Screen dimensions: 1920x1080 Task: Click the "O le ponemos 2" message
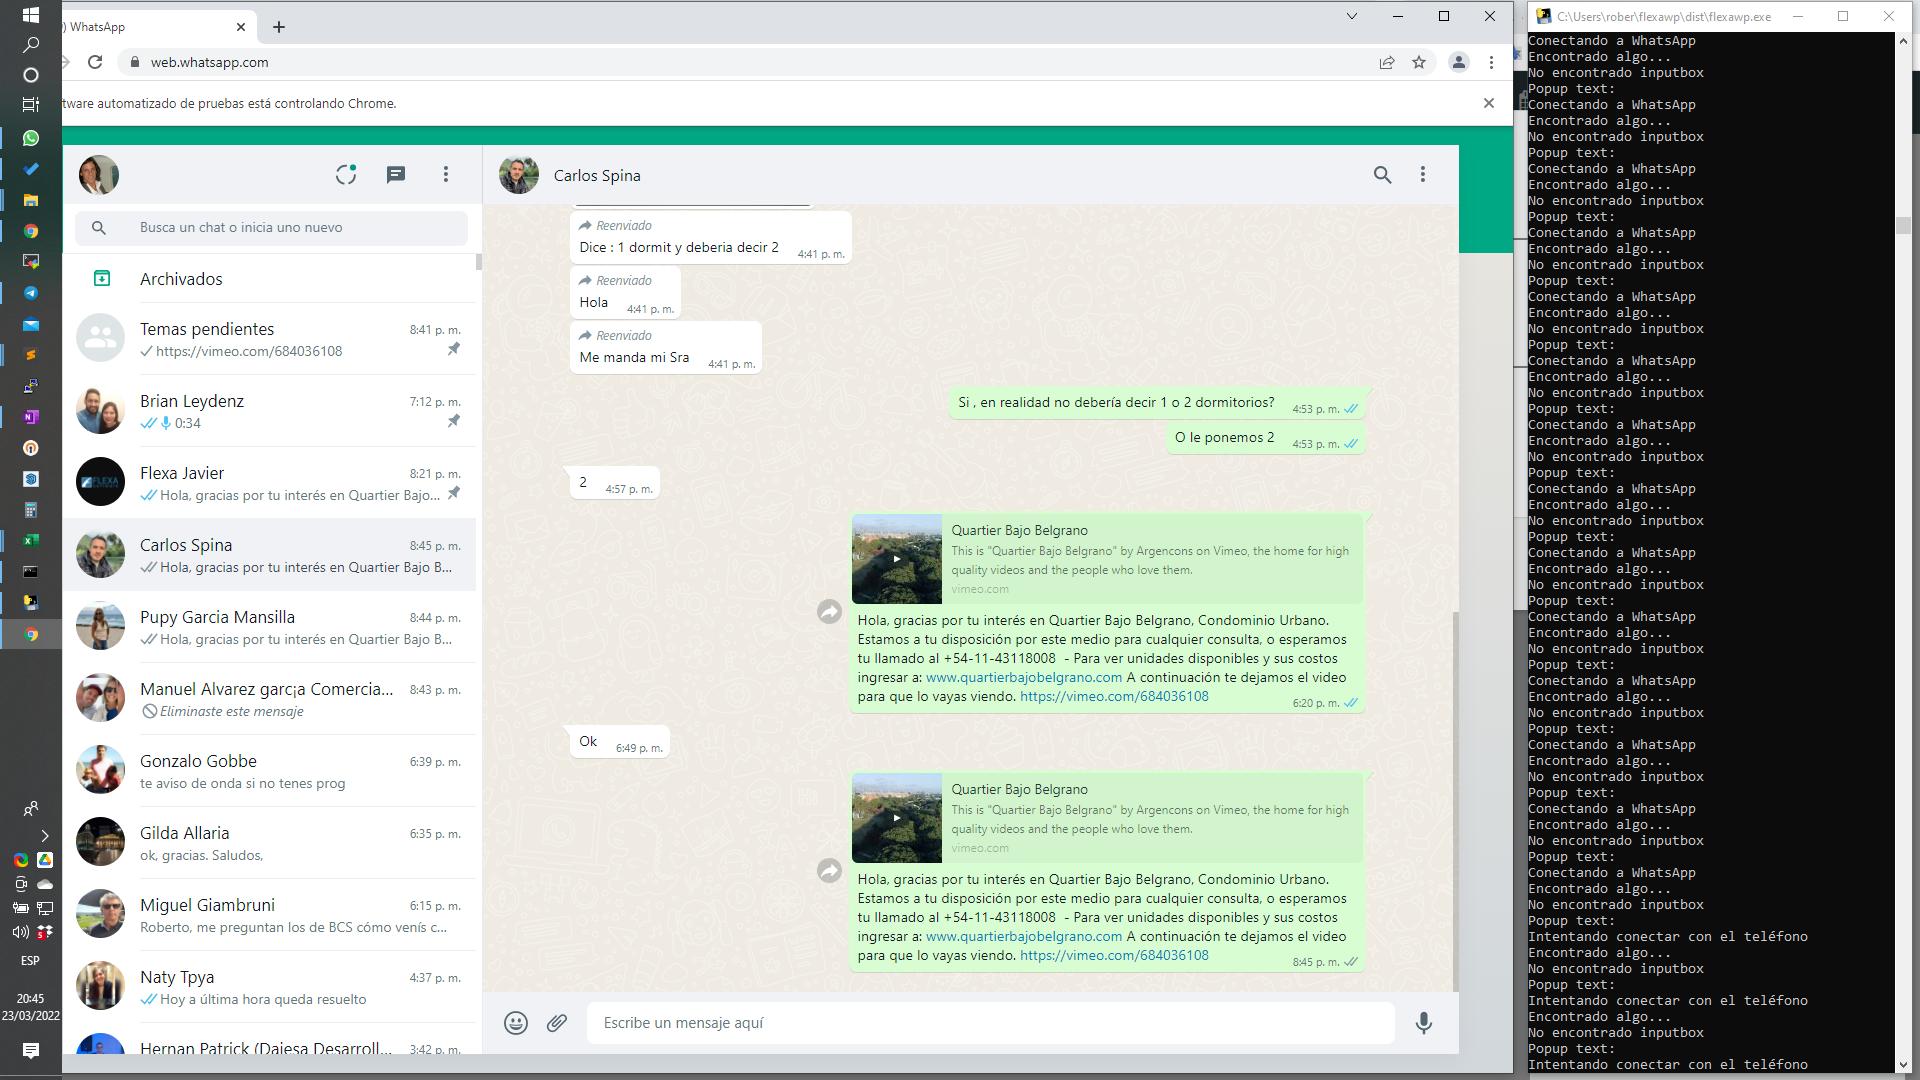tap(1265, 438)
